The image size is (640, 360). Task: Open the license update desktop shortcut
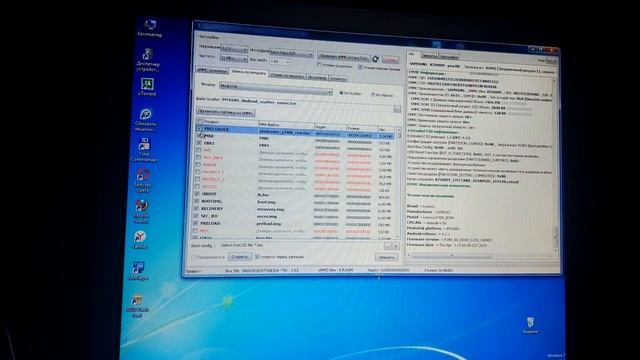coord(145,120)
